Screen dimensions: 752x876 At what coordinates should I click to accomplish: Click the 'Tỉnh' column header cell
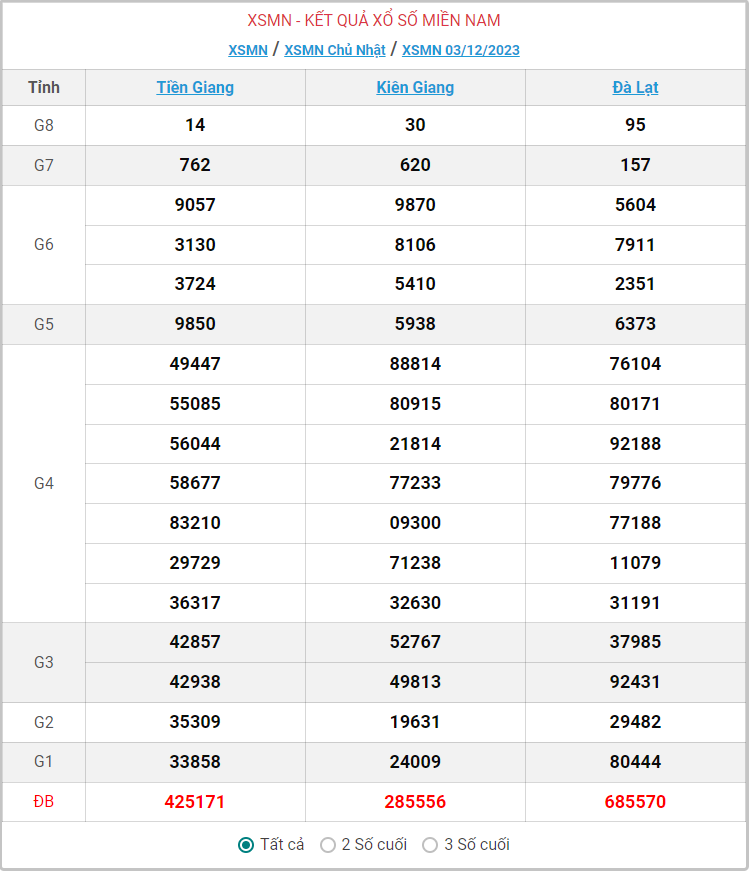[x=44, y=88]
